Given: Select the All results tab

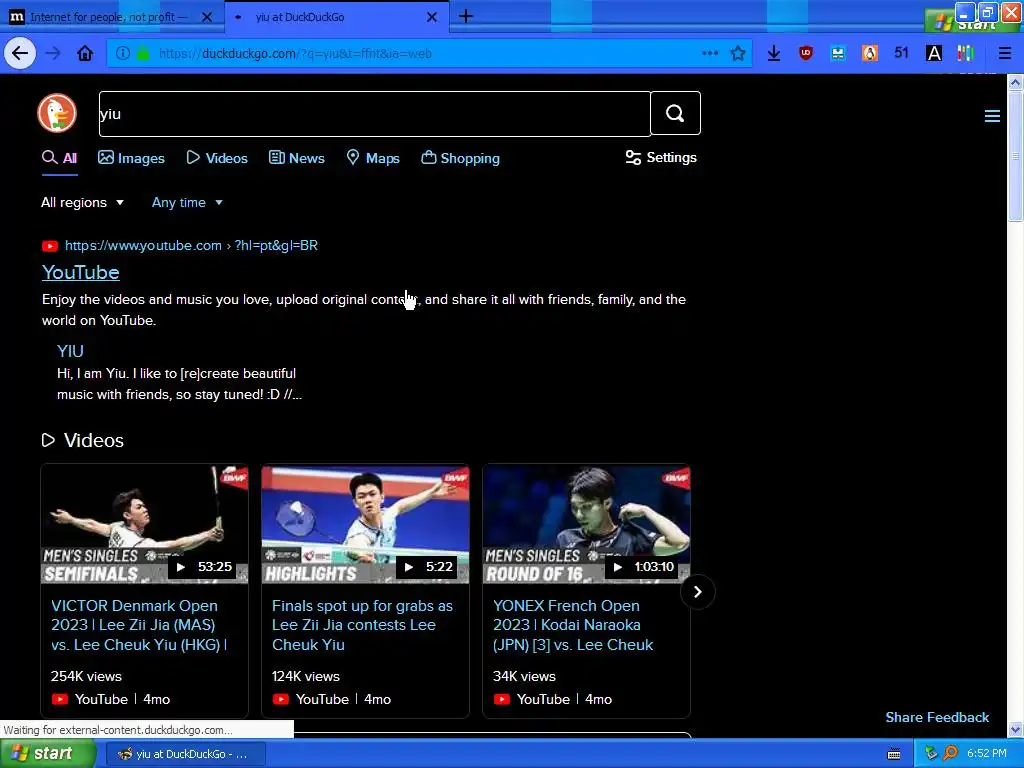Looking at the screenshot, I should tap(59, 158).
